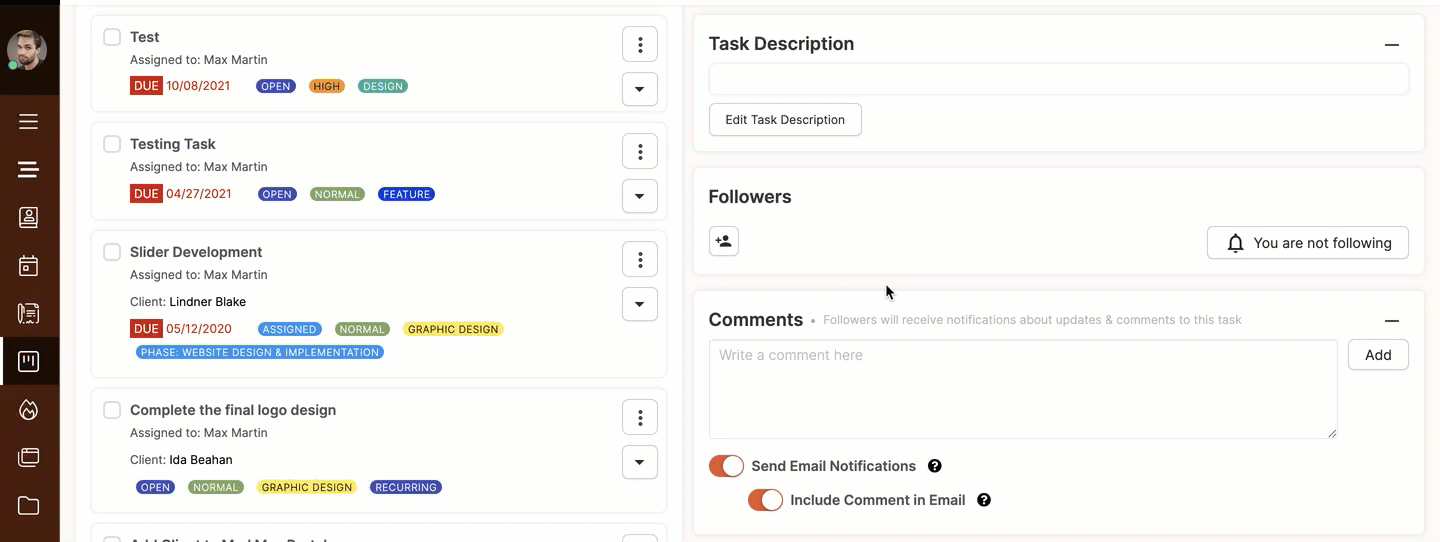Check the Test task checkbox
Image resolution: width=1440 pixels, height=542 pixels.
(112, 37)
